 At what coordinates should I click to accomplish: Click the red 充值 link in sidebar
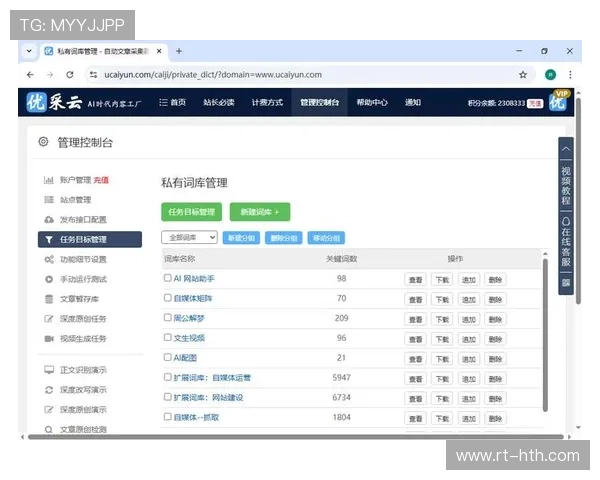101,180
